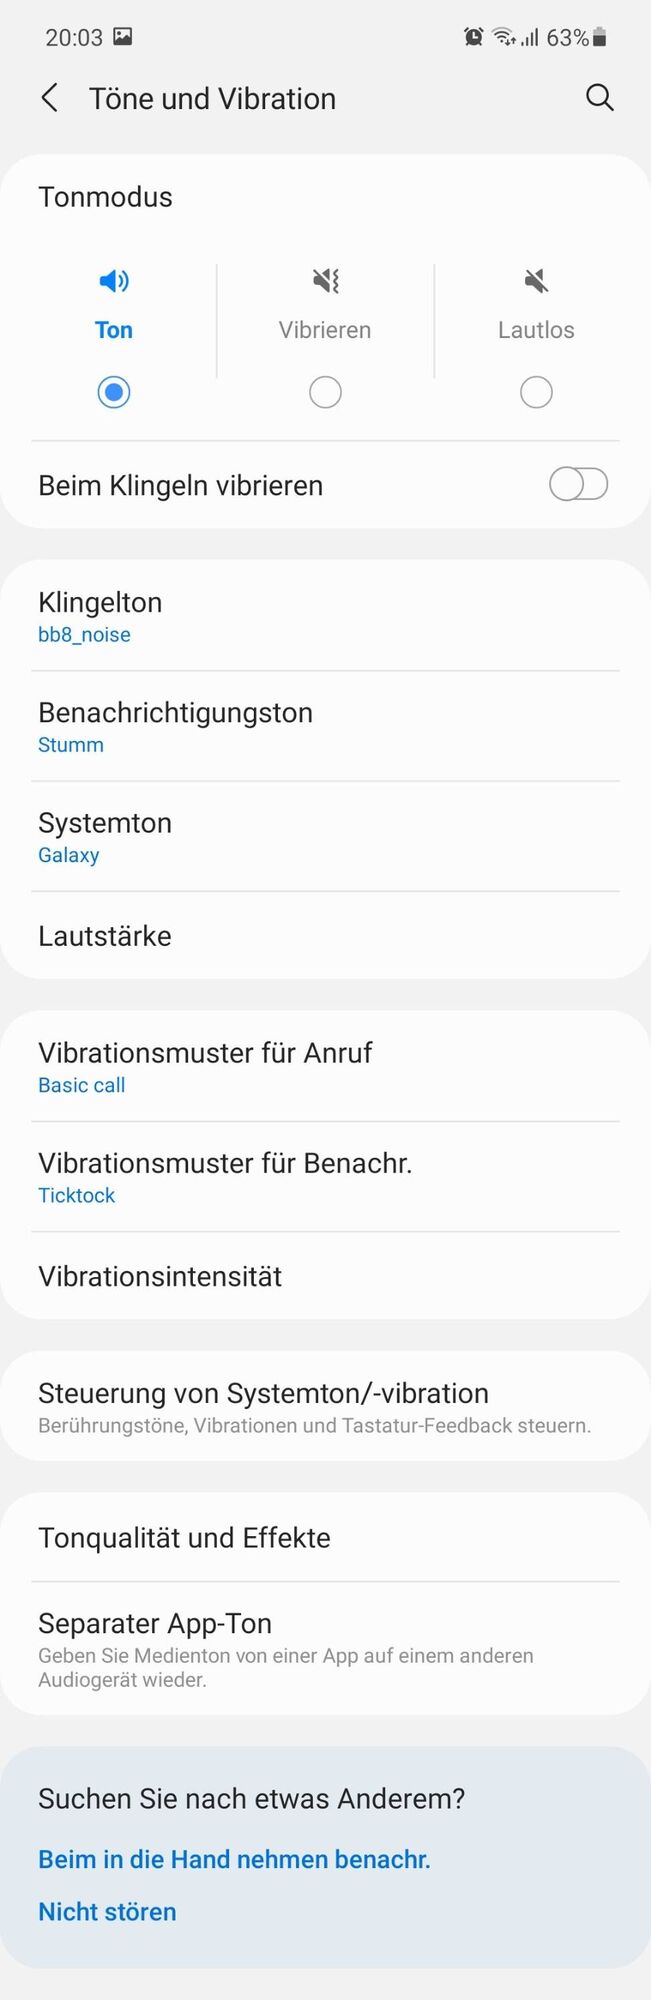Toggle Beim Klingeln vibrieren switch

[x=578, y=485]
